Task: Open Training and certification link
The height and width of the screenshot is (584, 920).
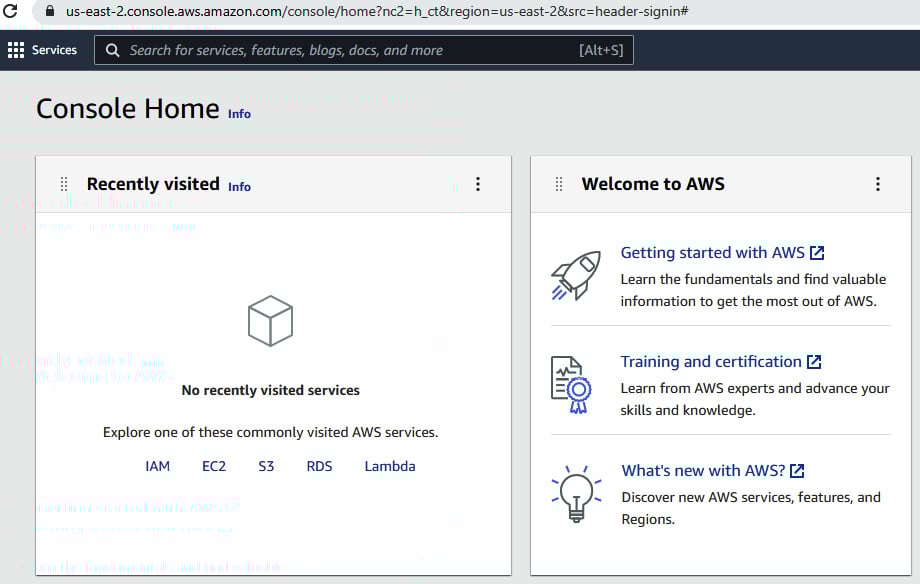Action: click(711, 362)
